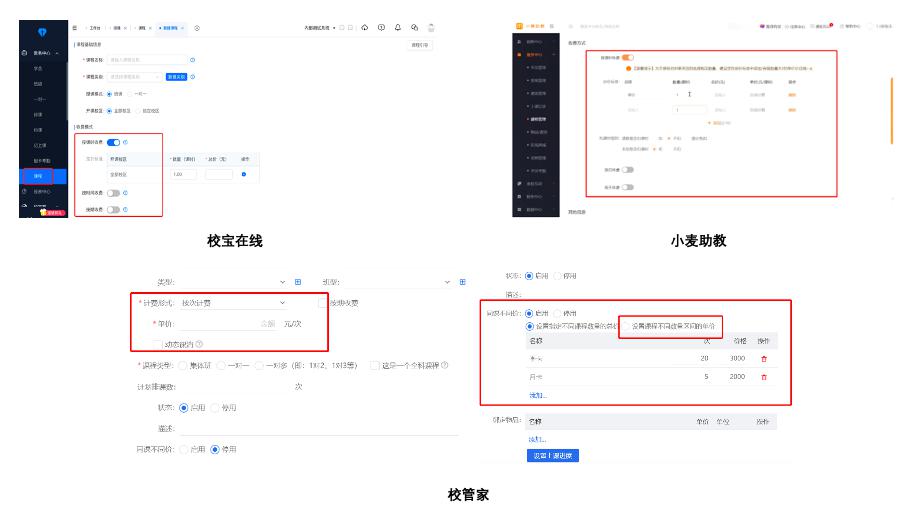Click the chat bubbles icon in 校宝在线 header
The width and height of the screenshot is (921, 515).
tap(415, 28)
